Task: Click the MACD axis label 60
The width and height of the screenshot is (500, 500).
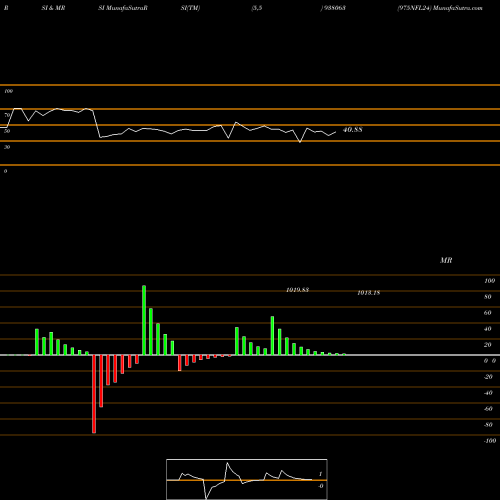Action: pyautogui.click(x=488, y=313)
